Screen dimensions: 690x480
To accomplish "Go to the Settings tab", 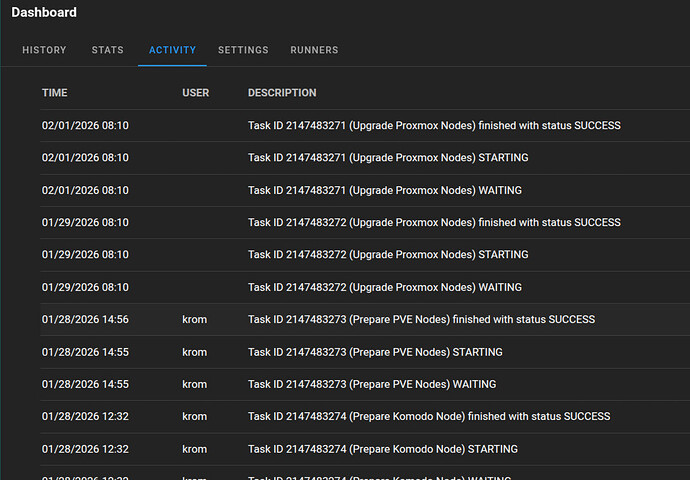I will tap(243, 50).
